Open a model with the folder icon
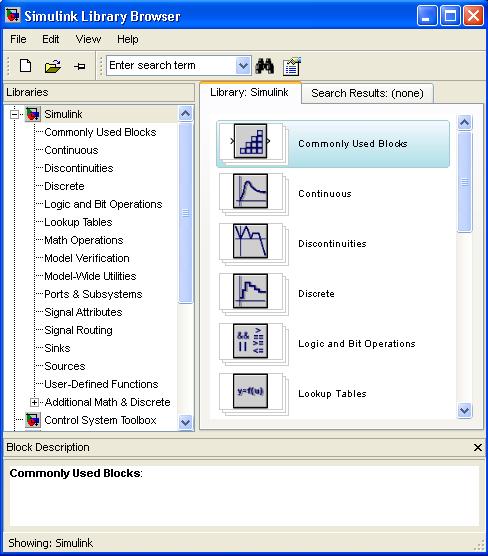Screen dimensions: 488x556 click(x=52, y=66)
